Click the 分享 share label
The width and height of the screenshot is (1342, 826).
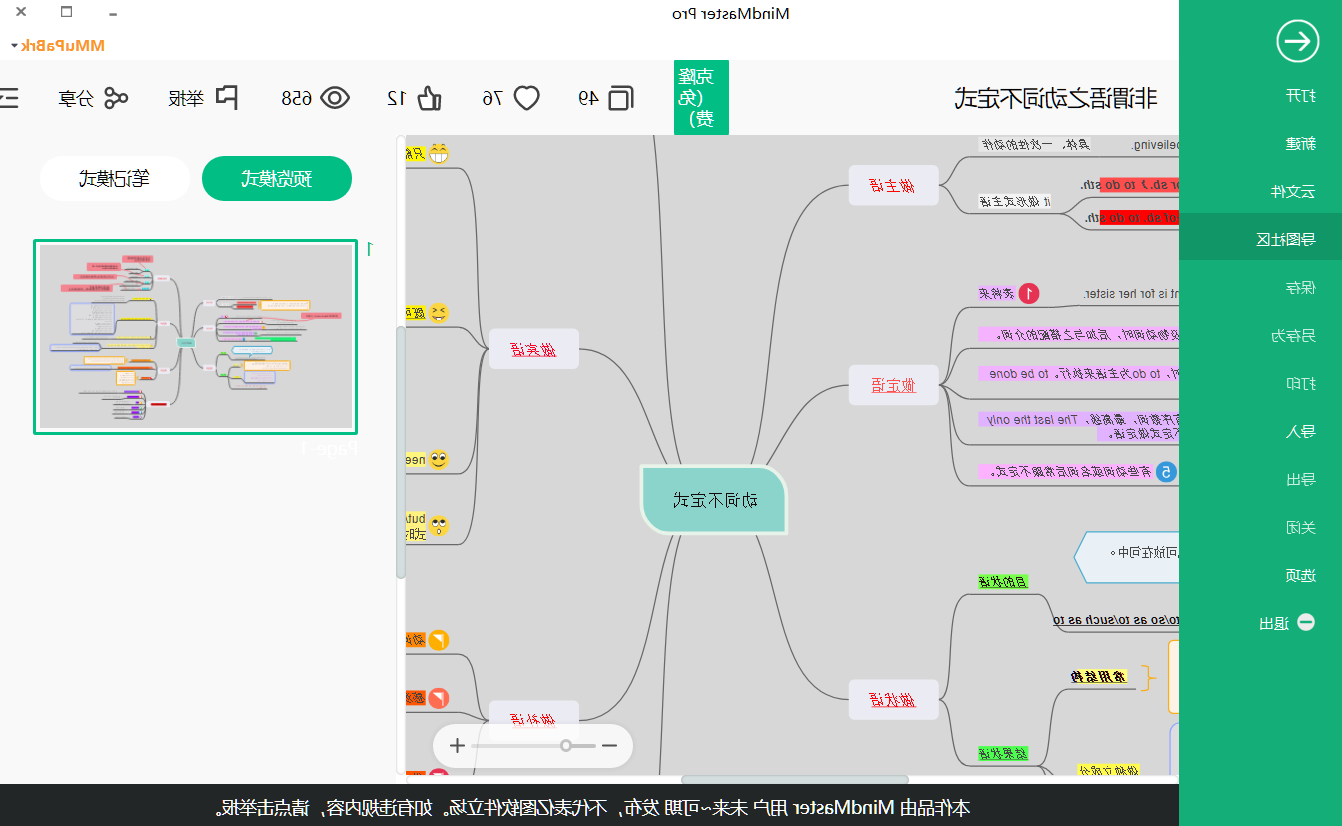(76, 98)
